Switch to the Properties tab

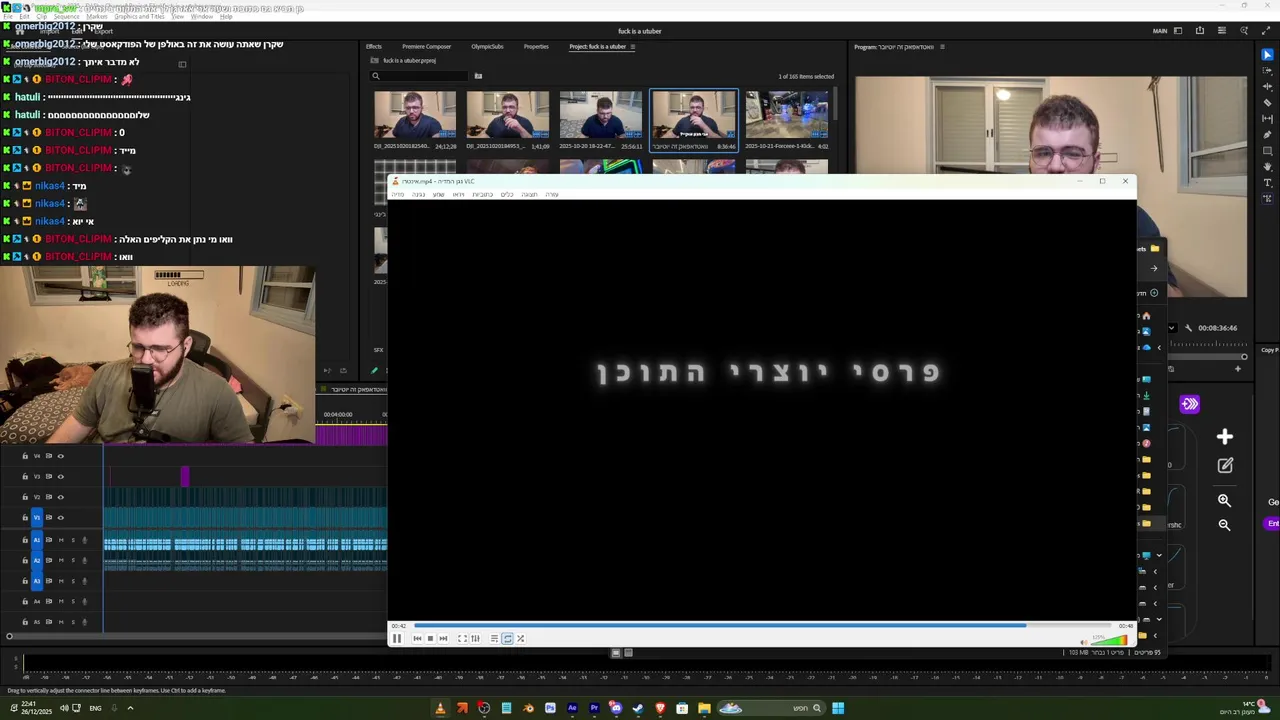click(x=536, y=46)
